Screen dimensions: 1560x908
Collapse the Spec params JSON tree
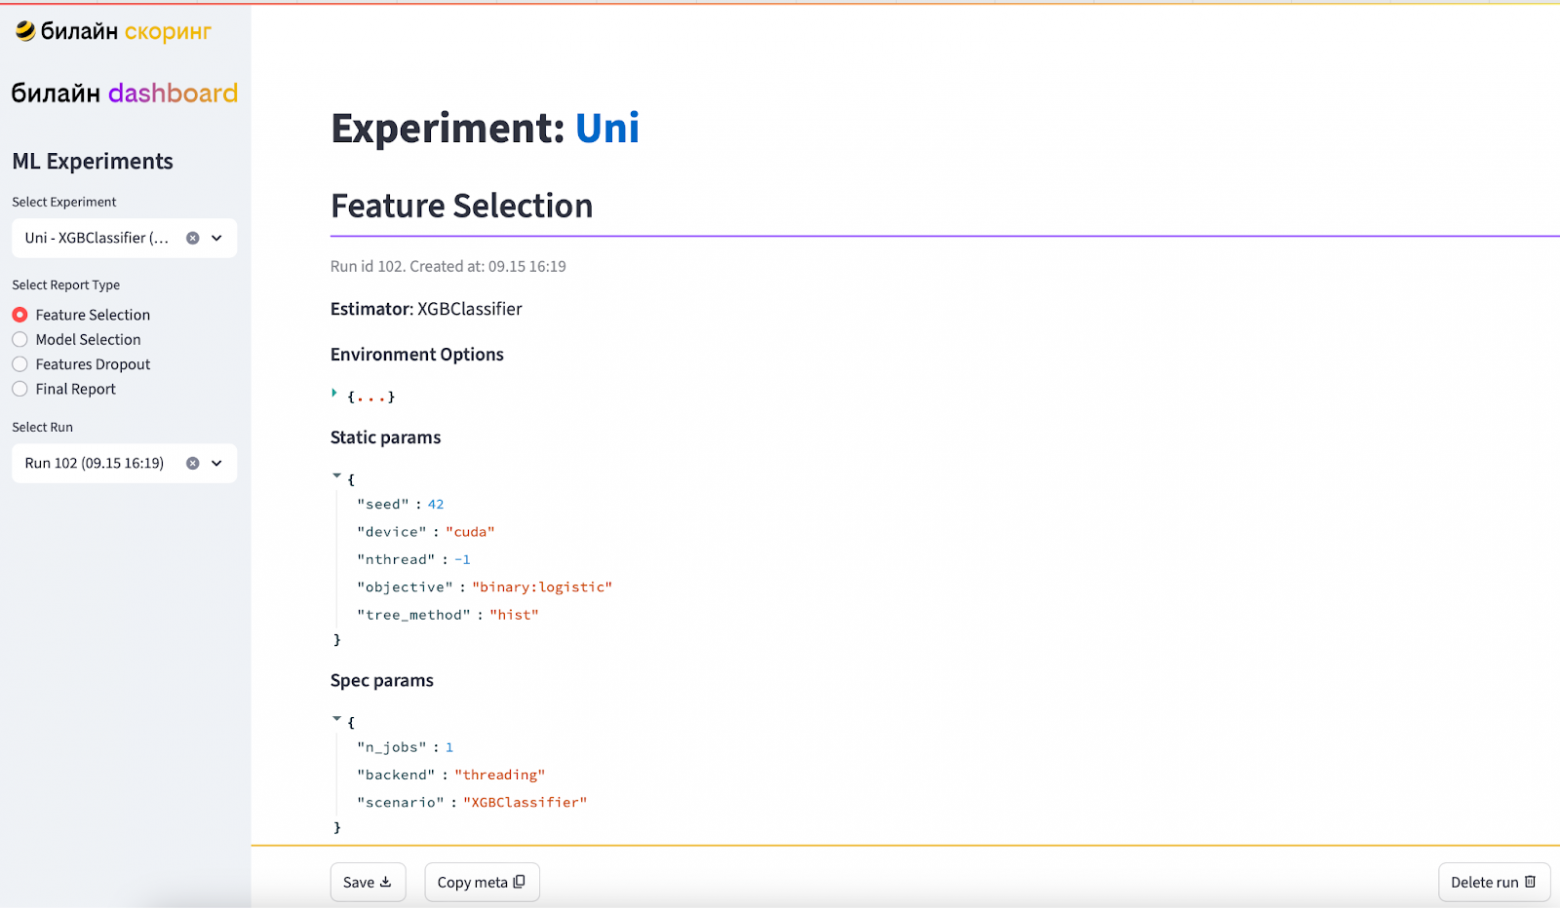(x=337, y=718)
